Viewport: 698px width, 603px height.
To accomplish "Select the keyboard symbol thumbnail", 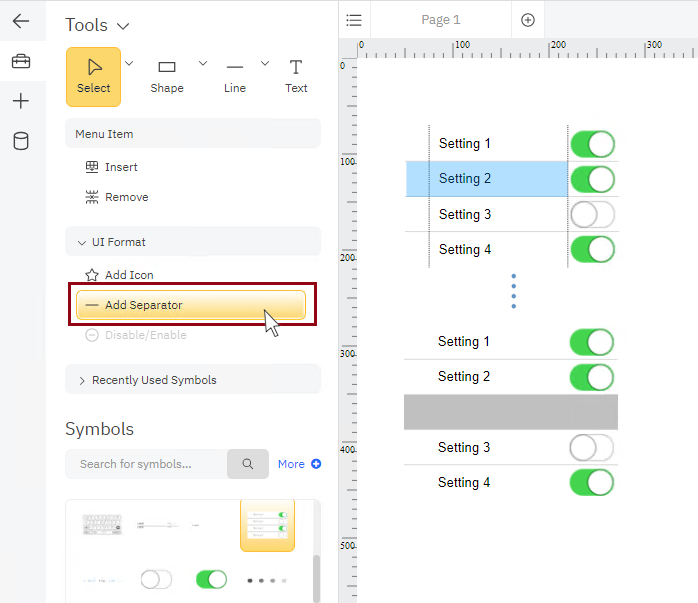I will (102, 525).
